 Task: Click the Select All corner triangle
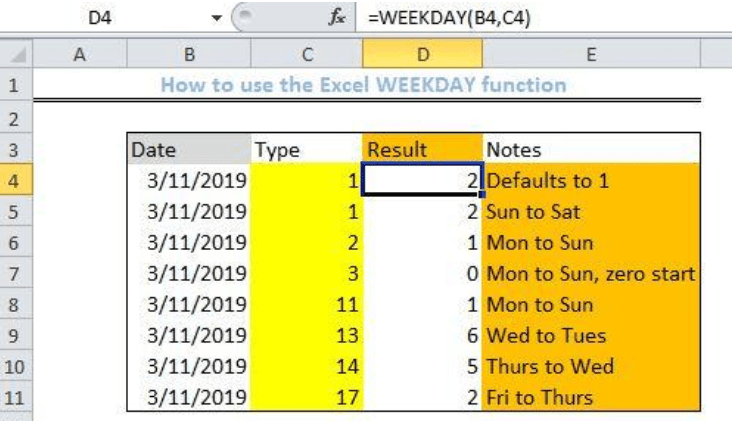pyautogui.click(x=16, y=58)
